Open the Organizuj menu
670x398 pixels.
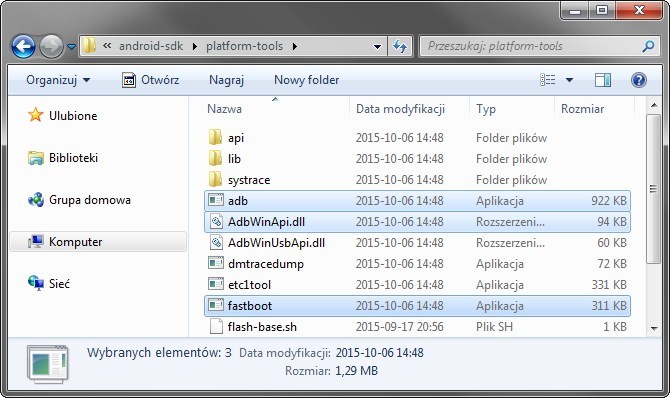pos(58,80)
